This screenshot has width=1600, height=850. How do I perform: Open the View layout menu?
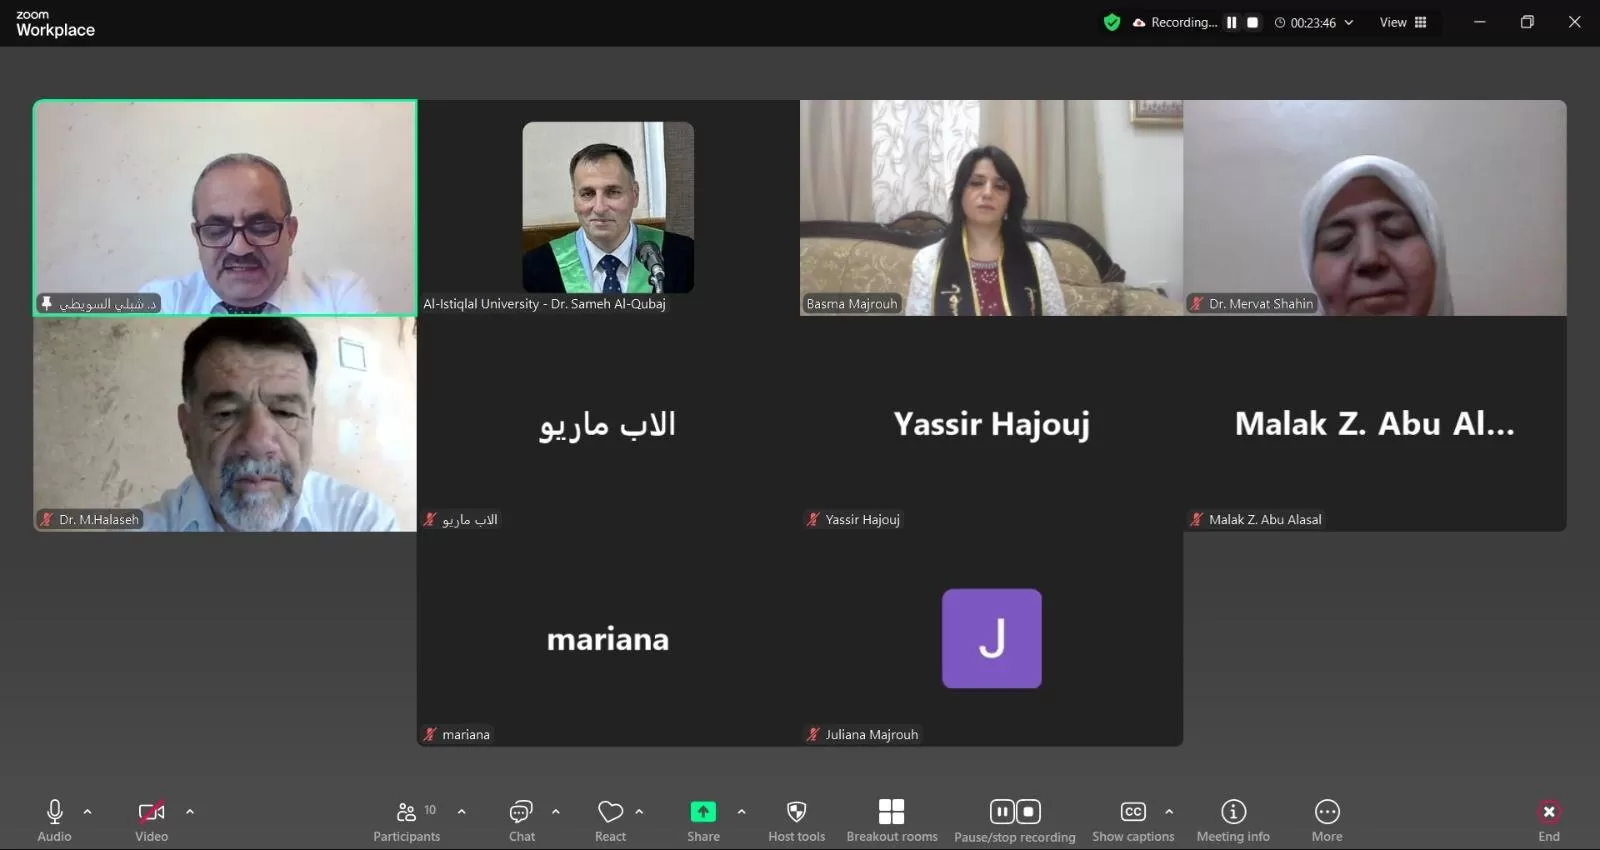[1403, 22]
